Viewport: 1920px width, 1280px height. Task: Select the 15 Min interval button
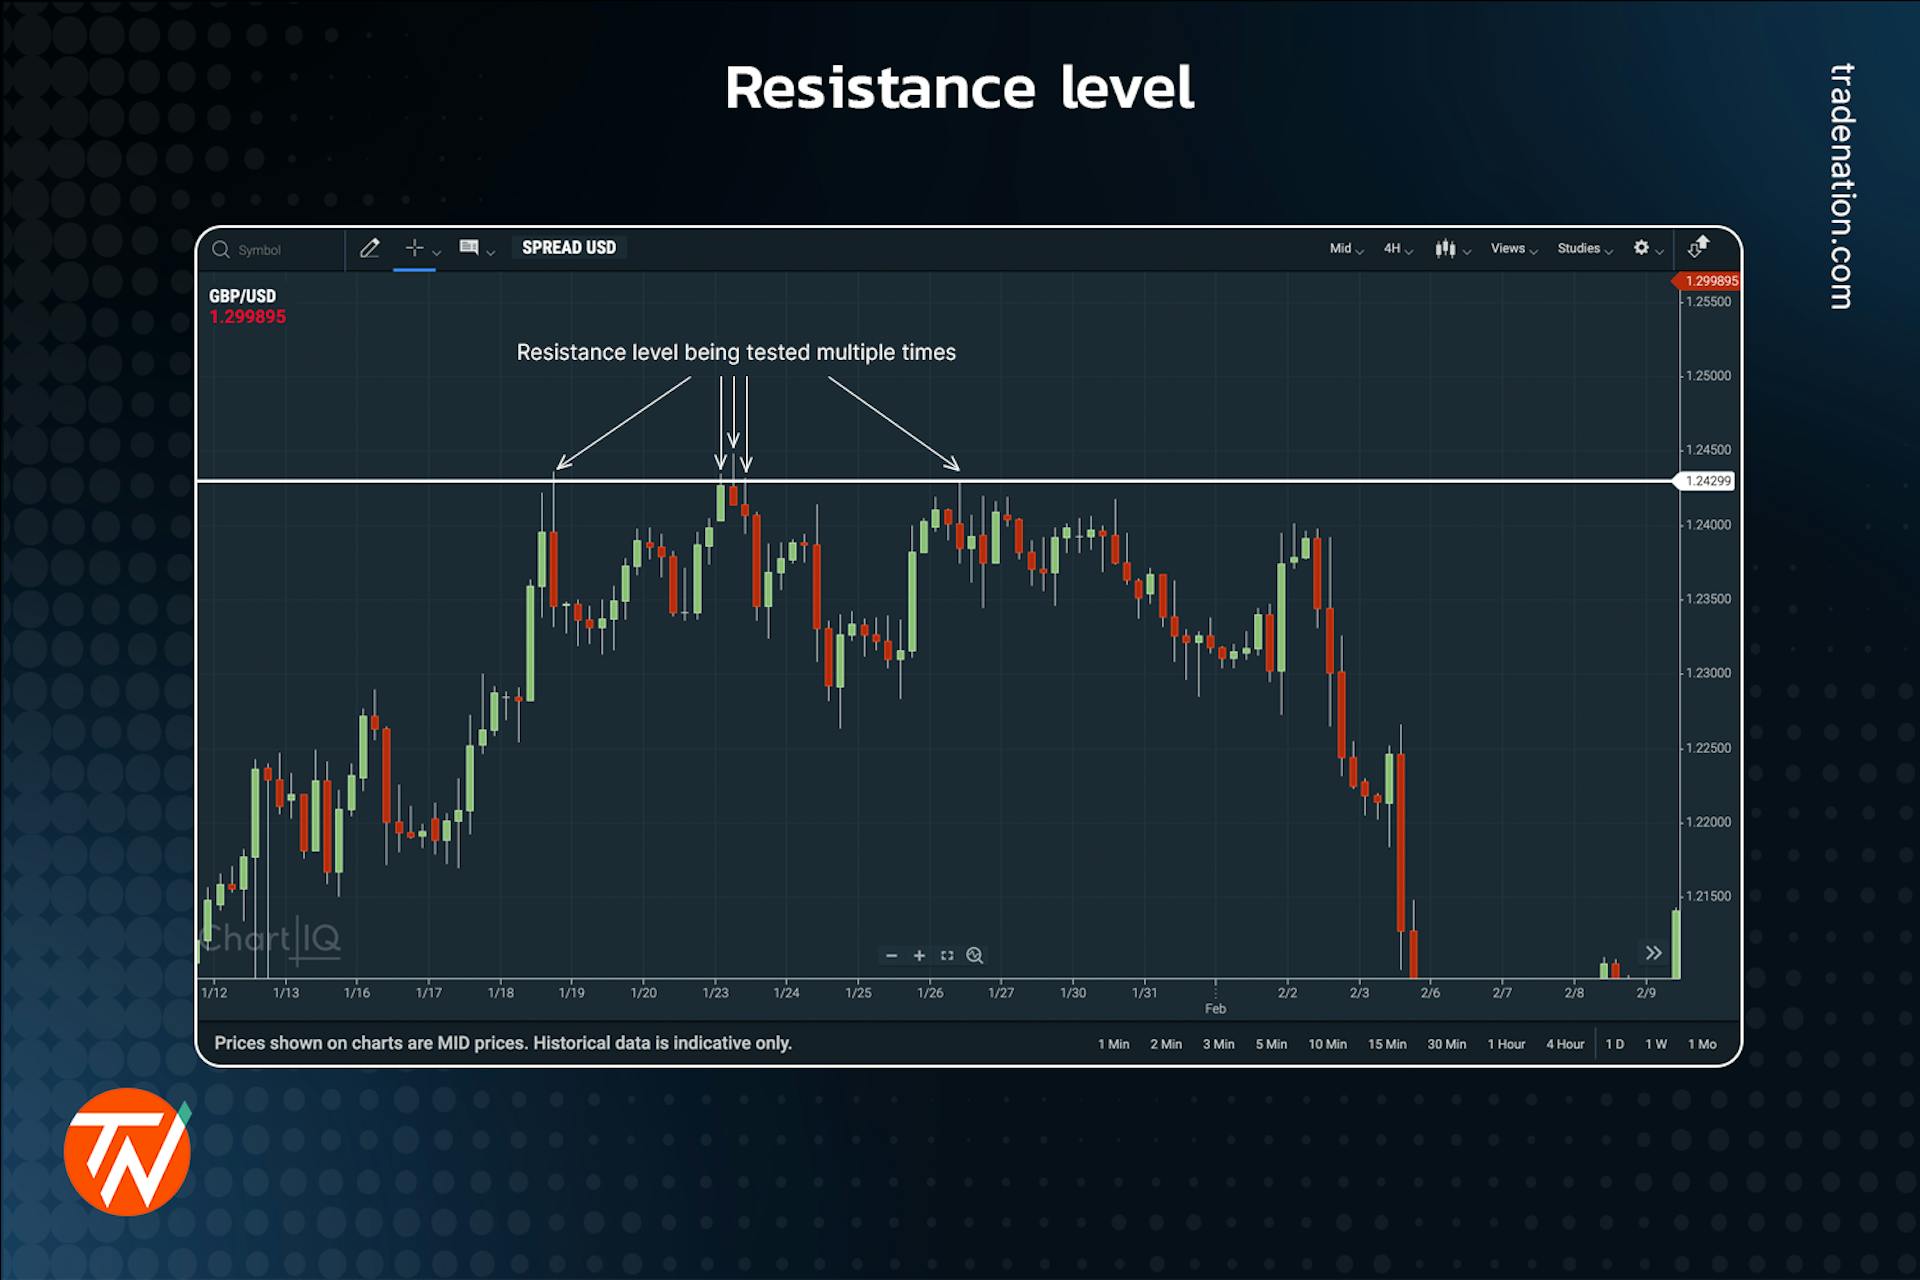point(1387,1043)
